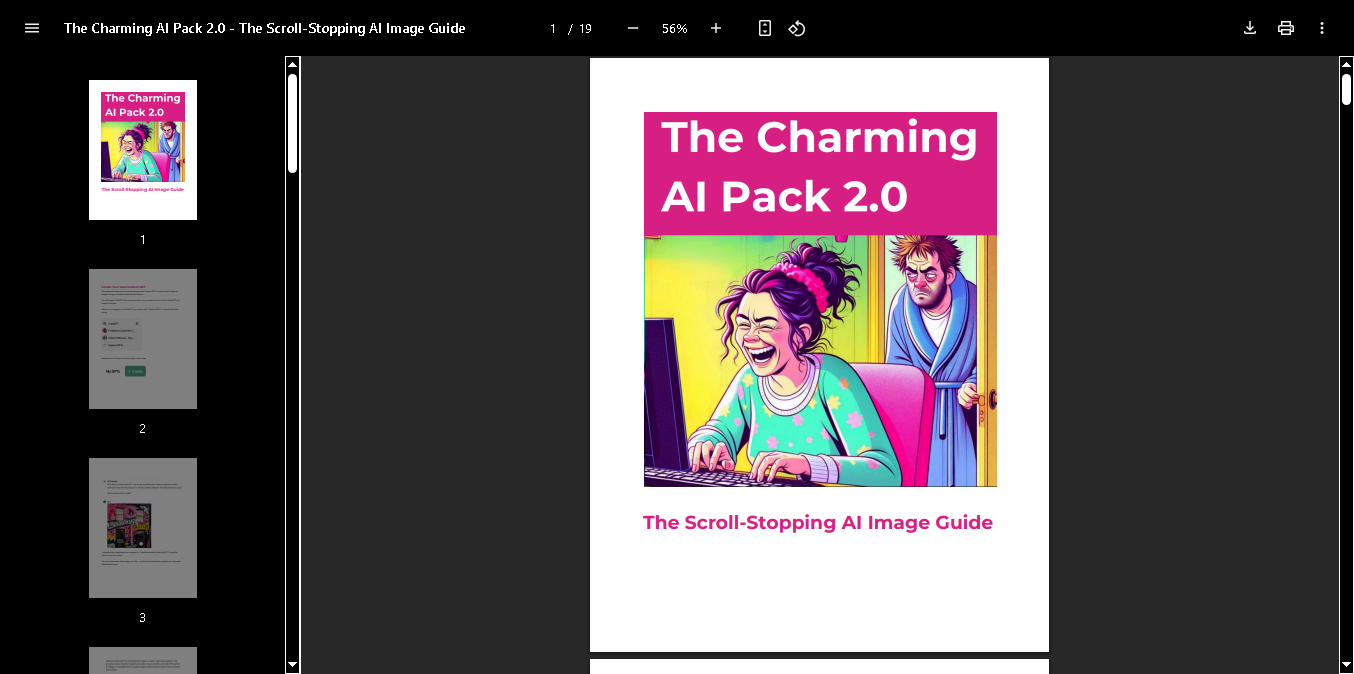Viewport: 1354px width, 674px height.
Task: Rotate the document counterclockwise
Action: [797, 28]
